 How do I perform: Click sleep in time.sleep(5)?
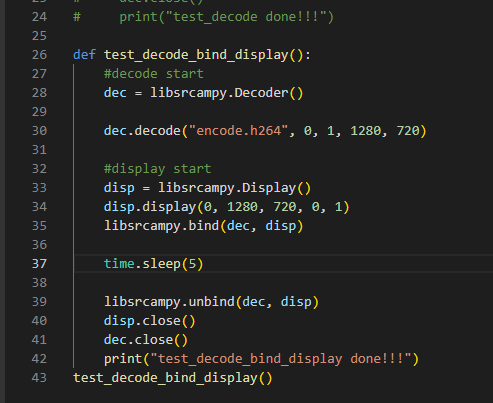[x=161, y=264]
